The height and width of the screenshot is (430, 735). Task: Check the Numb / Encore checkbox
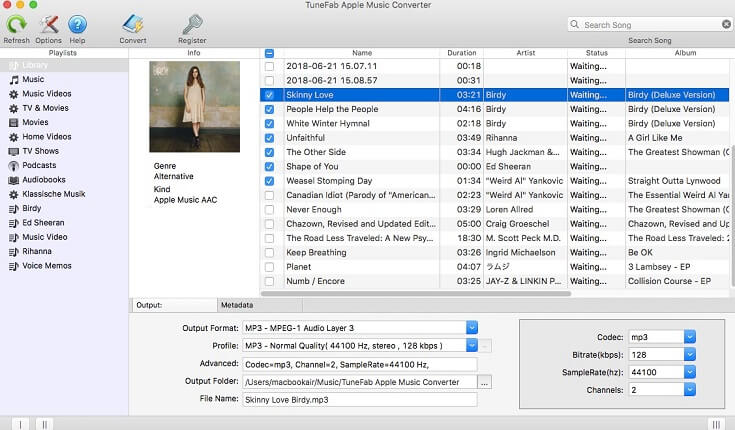269,281
